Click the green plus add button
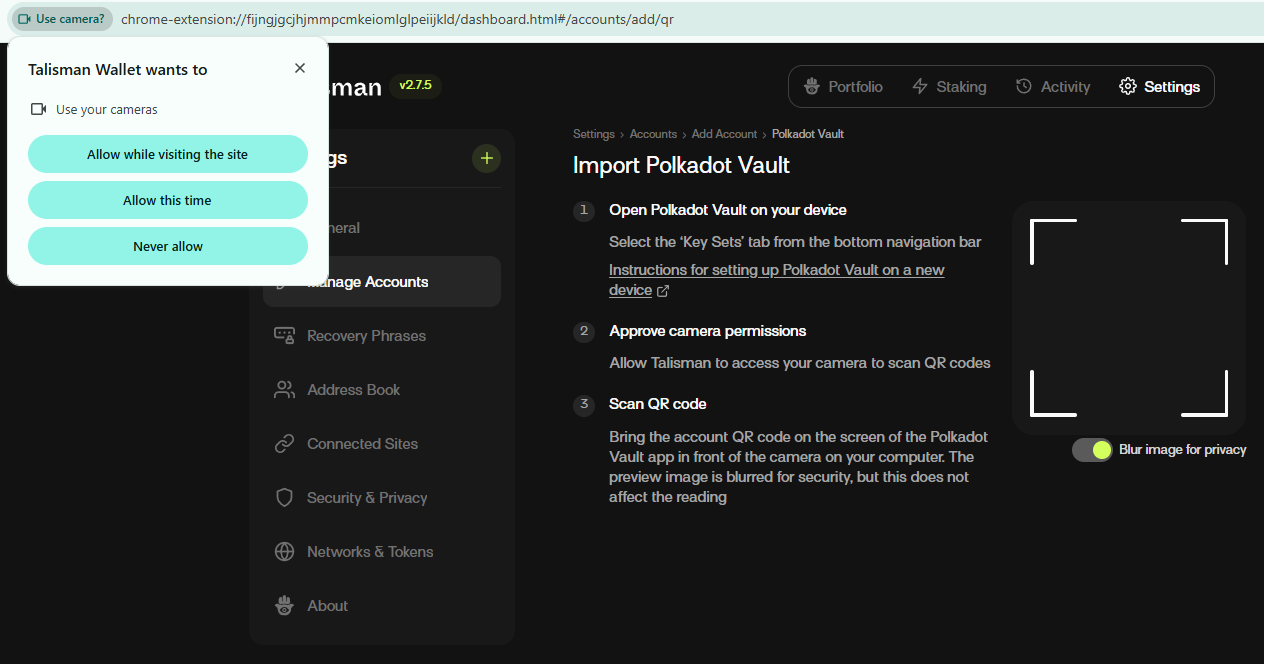This screenshot has width=1264, height=664. (x=486, y=158)
